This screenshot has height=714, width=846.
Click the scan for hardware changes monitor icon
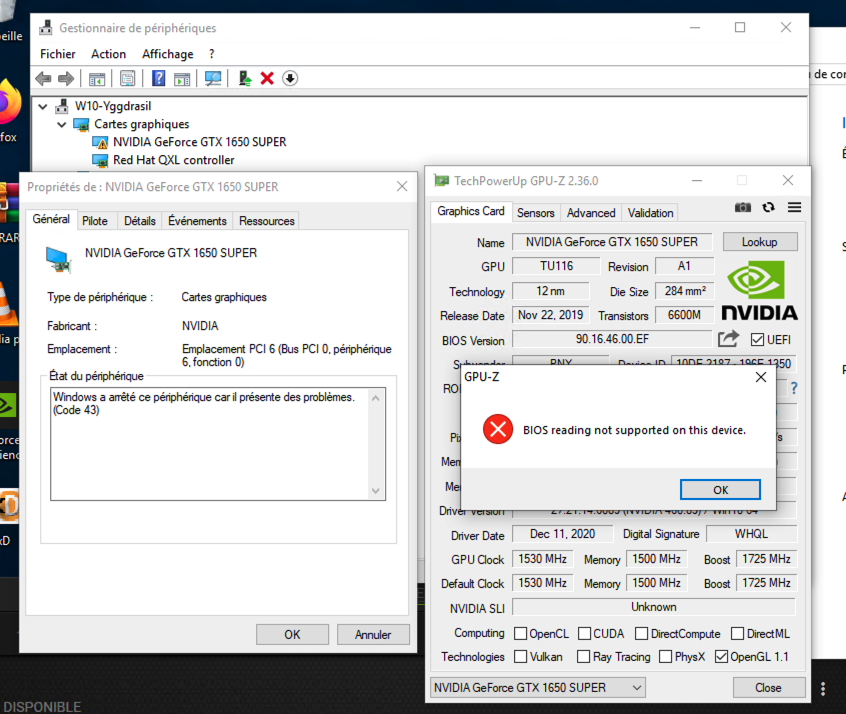(x=213, y=79)
